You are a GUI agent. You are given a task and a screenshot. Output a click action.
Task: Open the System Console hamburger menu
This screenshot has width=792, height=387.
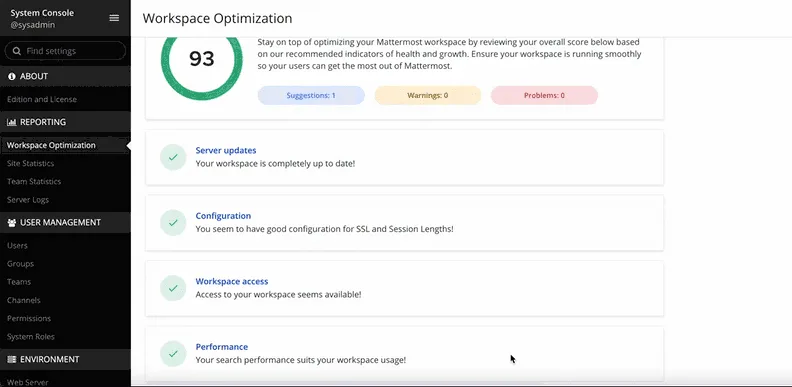114,18
